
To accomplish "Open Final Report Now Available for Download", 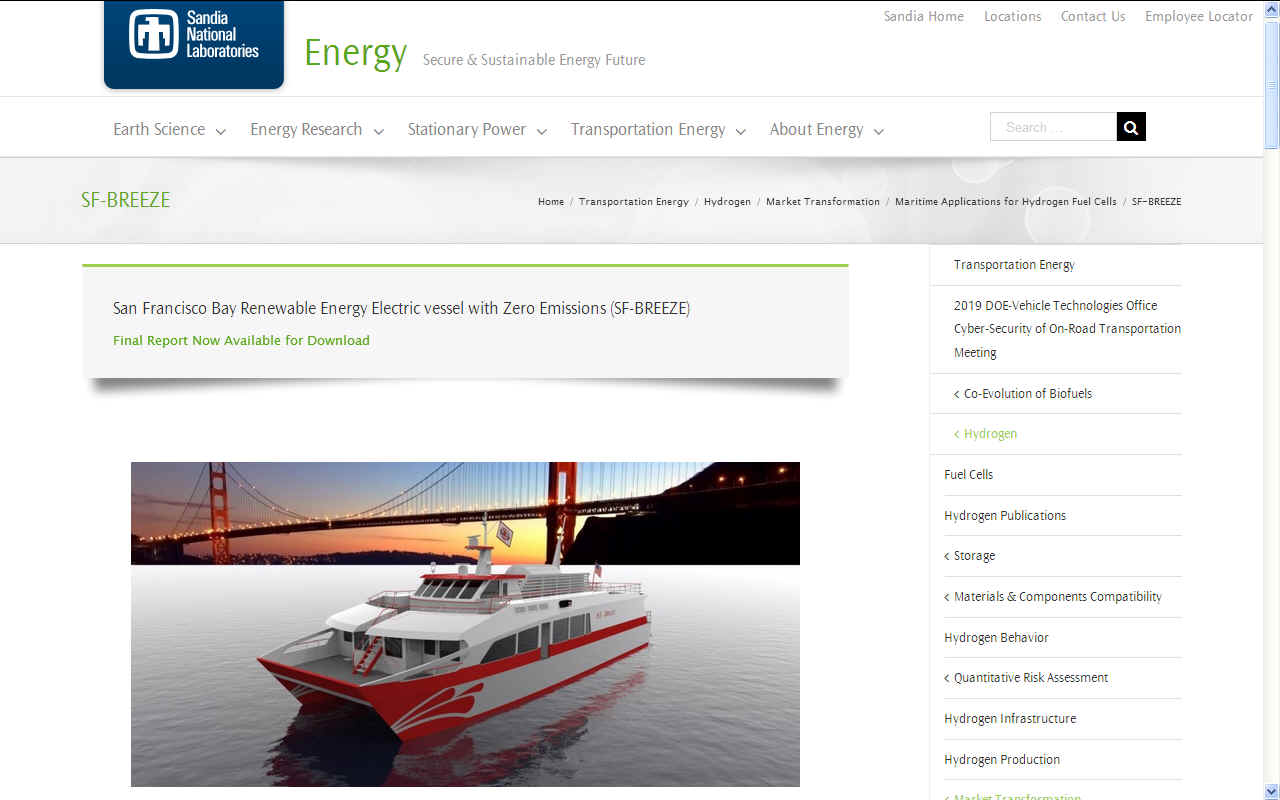I will point(241,340).
